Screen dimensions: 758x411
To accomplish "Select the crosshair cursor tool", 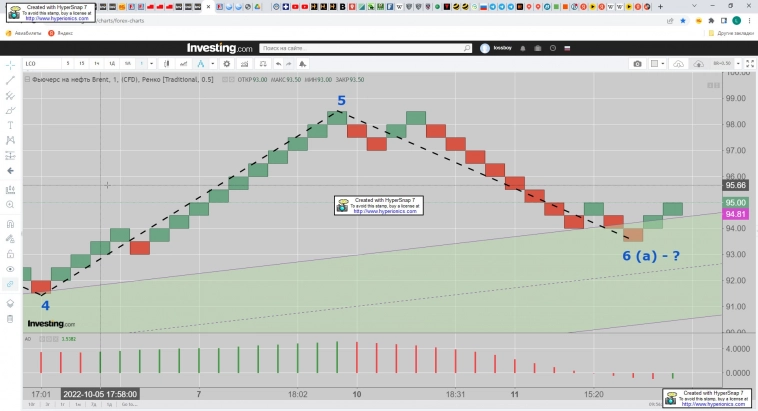I will click(x=10, y=65).
